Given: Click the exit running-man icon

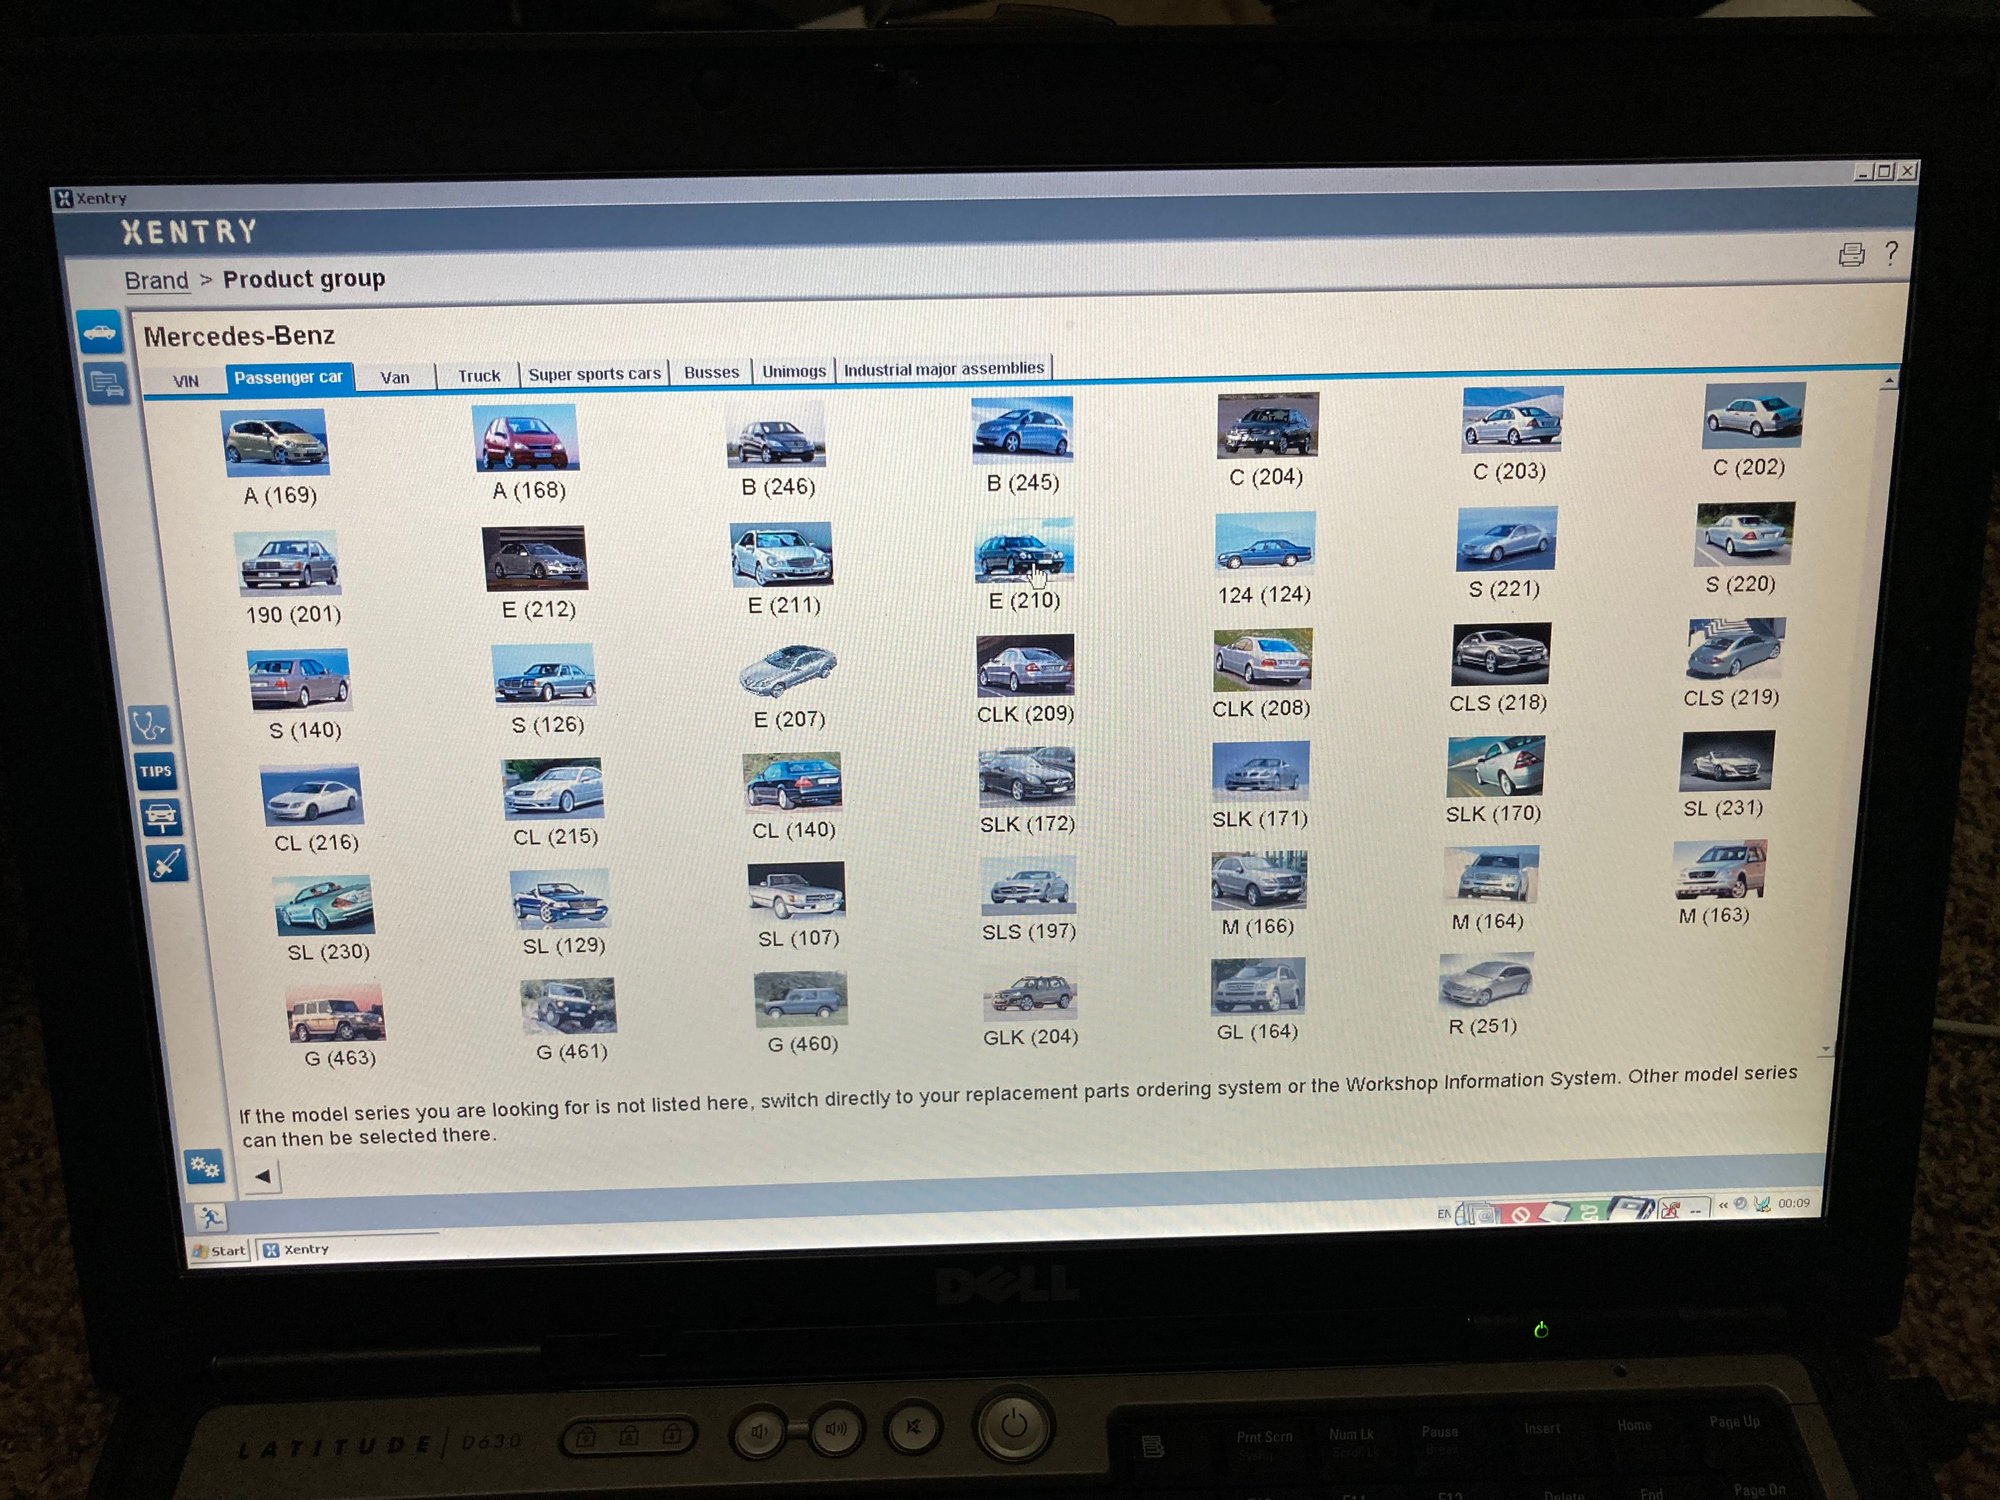Looking at the screenshot, I should click(211, 1217).
